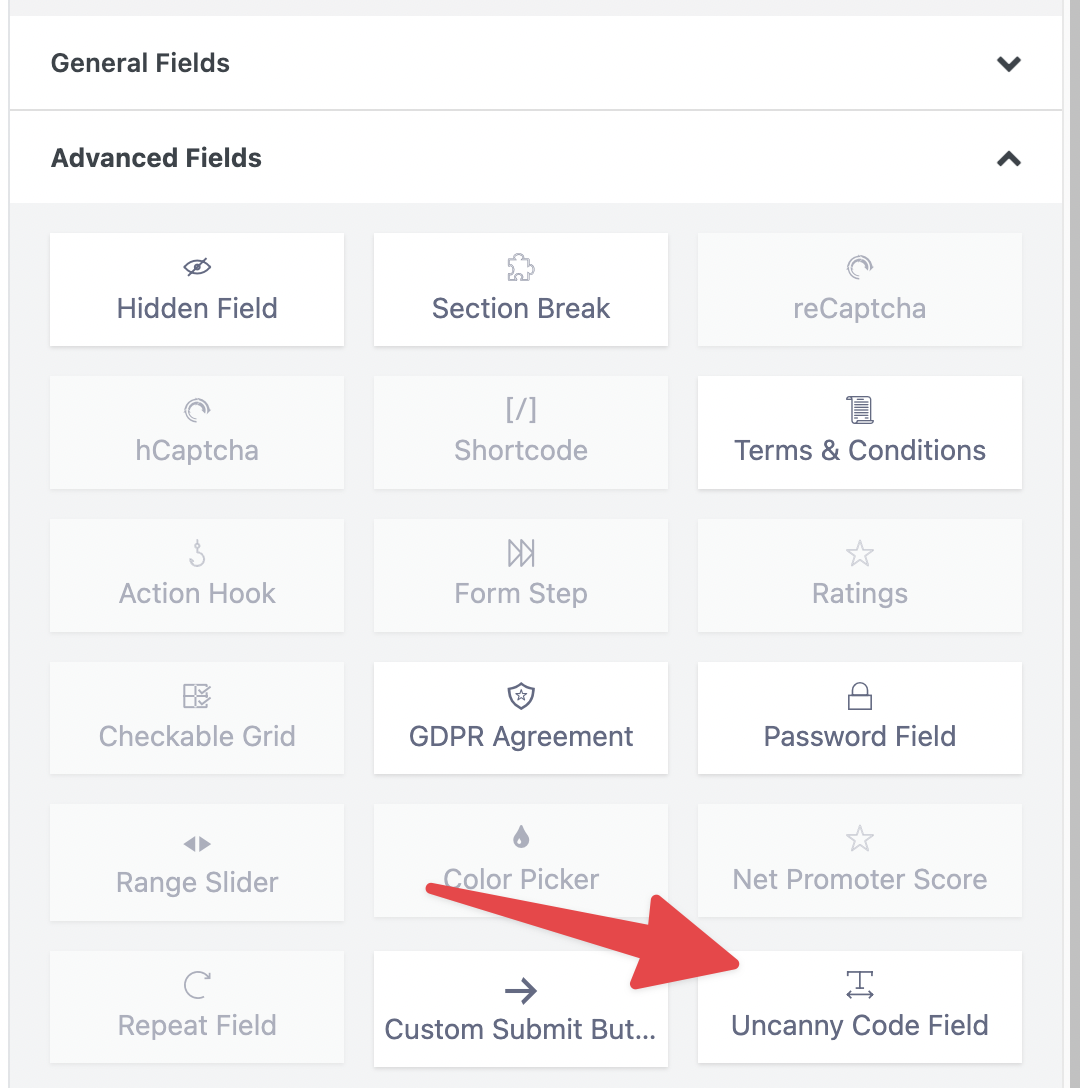Click the Repeat Field circular arrow icon
This screenshot has height=1088, width=1080.
pos(197,986)
